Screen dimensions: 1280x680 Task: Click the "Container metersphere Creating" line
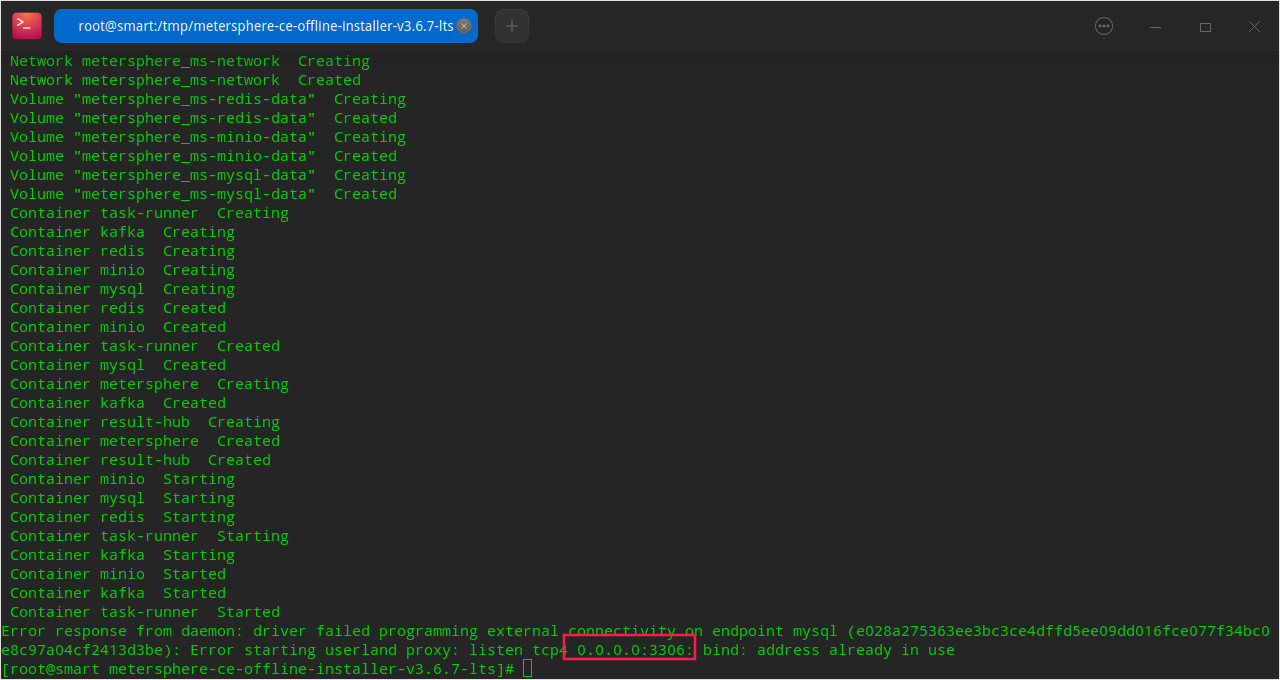(149, 384)
